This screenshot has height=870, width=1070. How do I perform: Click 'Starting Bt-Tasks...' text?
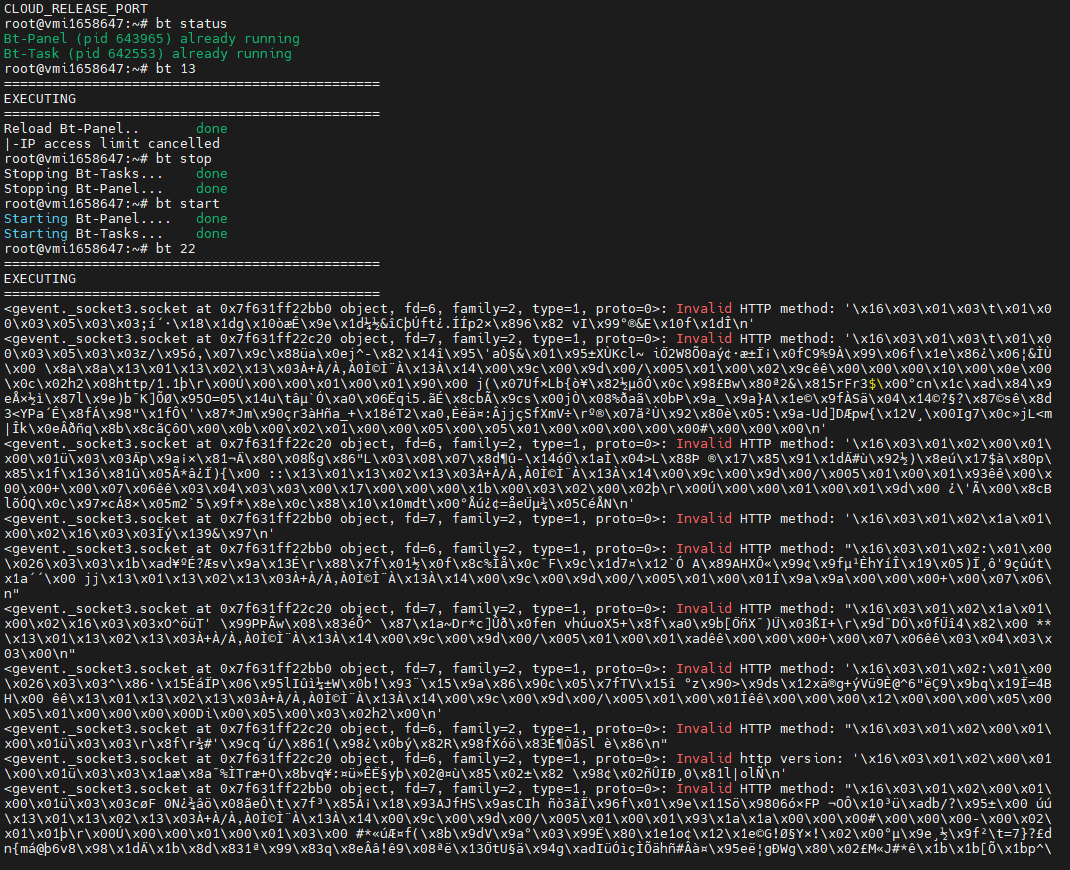(x=83, y=234)
